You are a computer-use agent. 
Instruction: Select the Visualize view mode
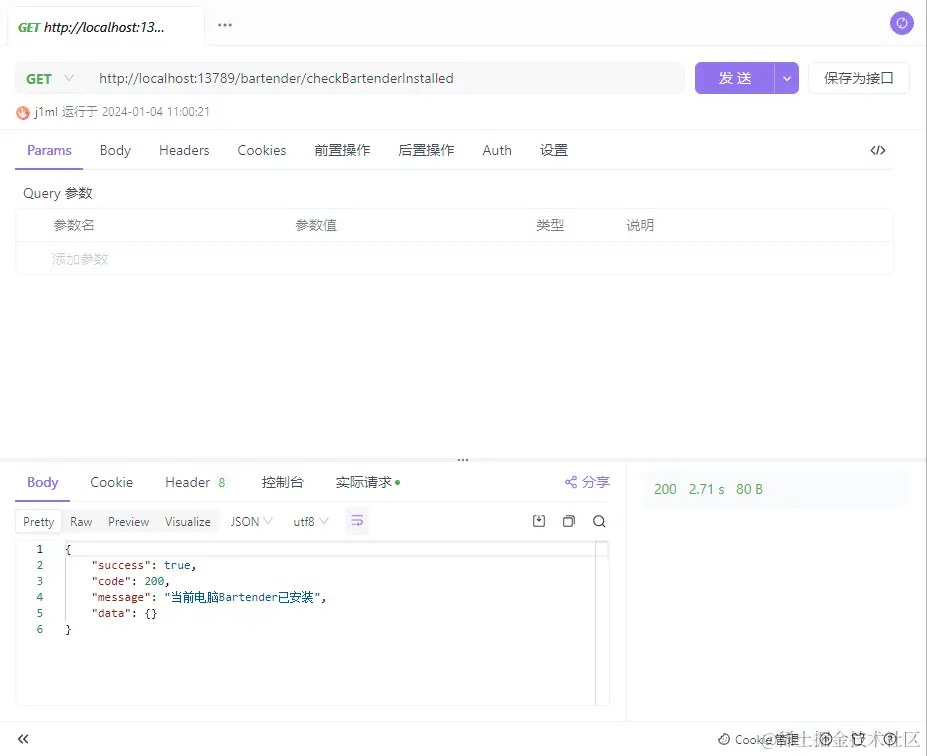[x=187, y=521]
